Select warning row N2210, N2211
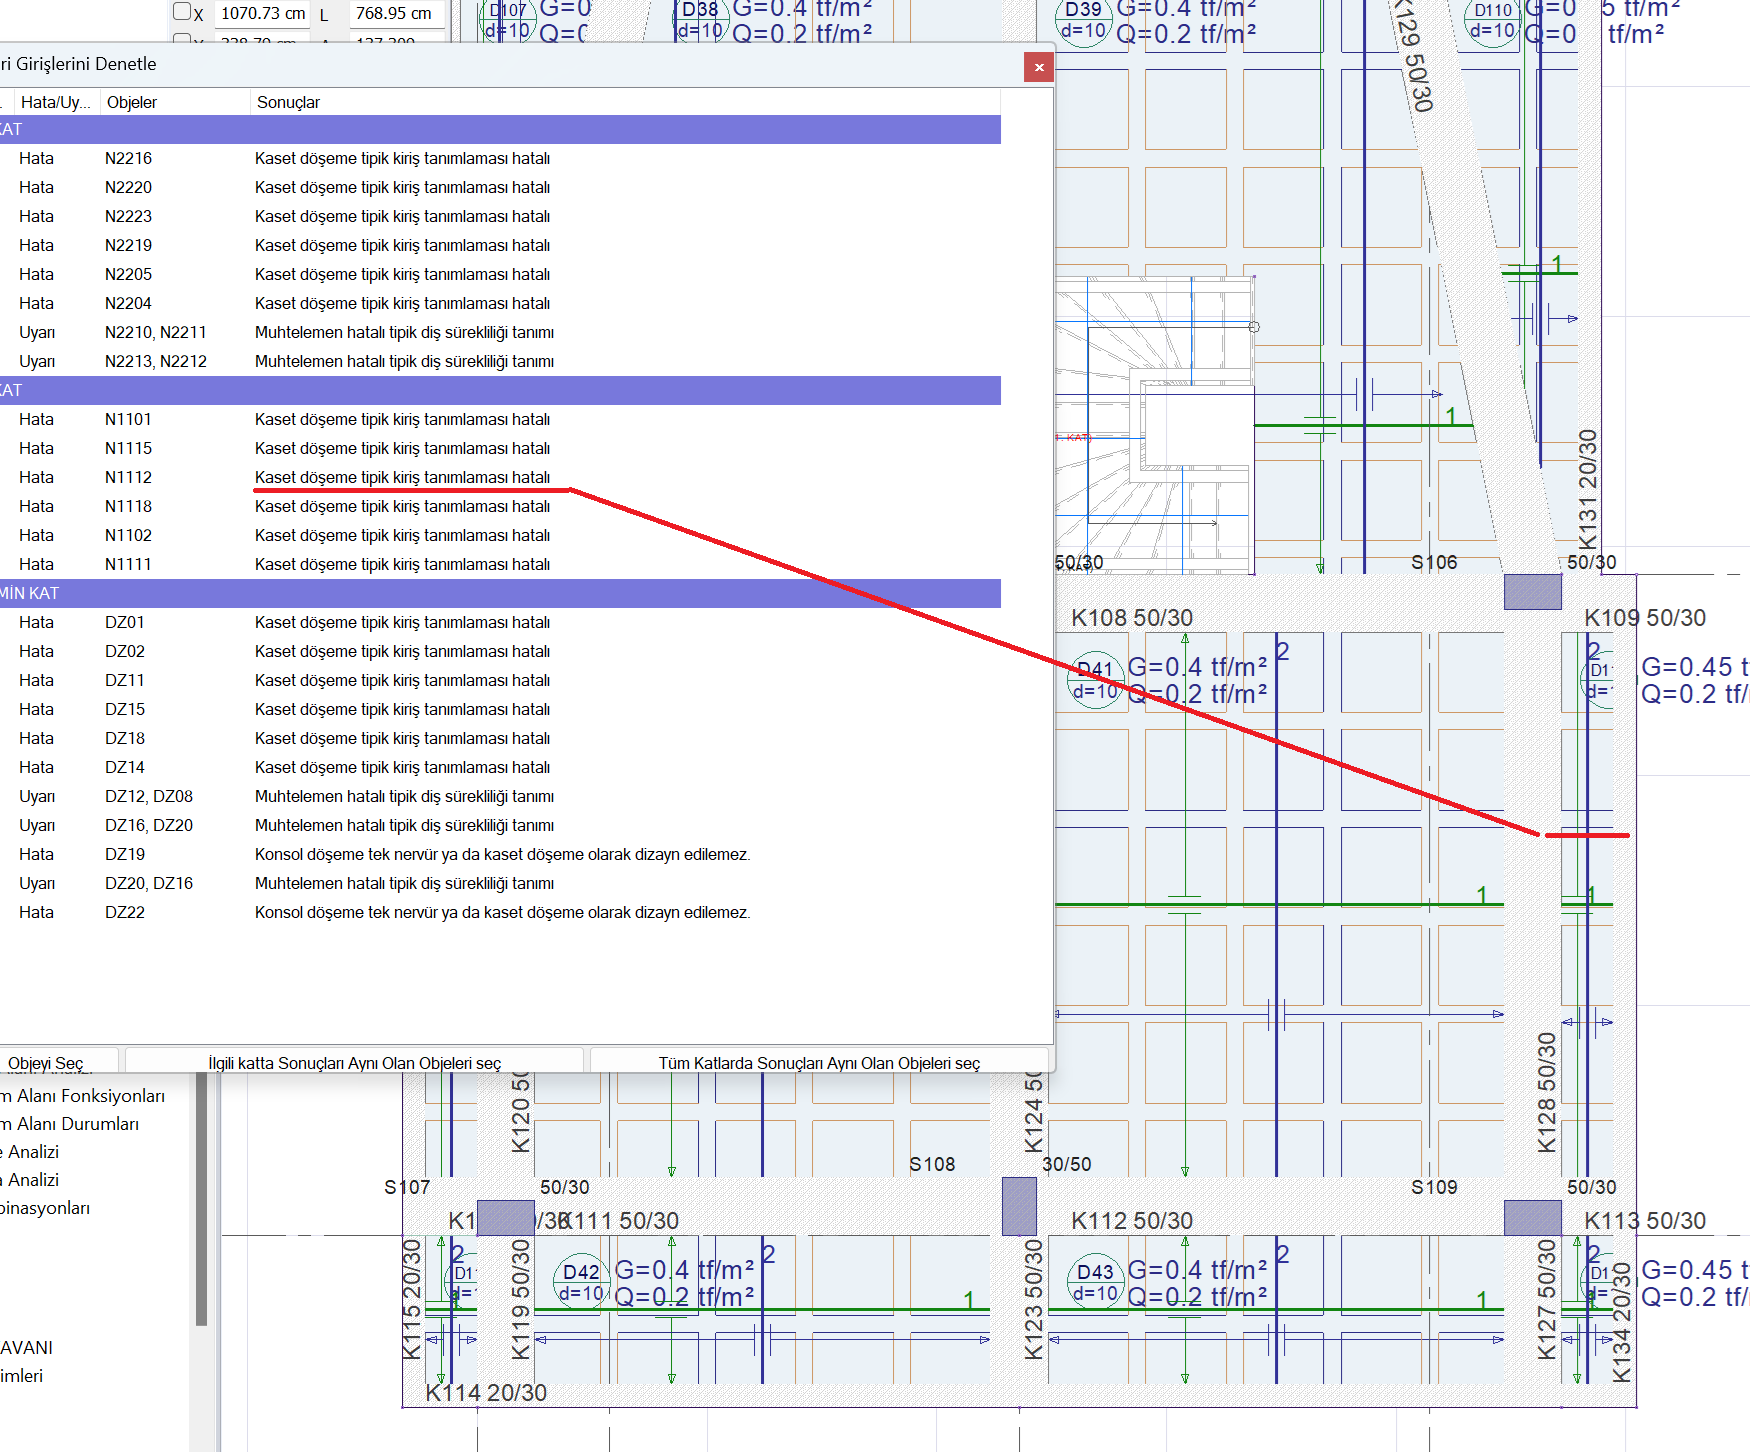1750x1452 pixels. tap(500, 332)
